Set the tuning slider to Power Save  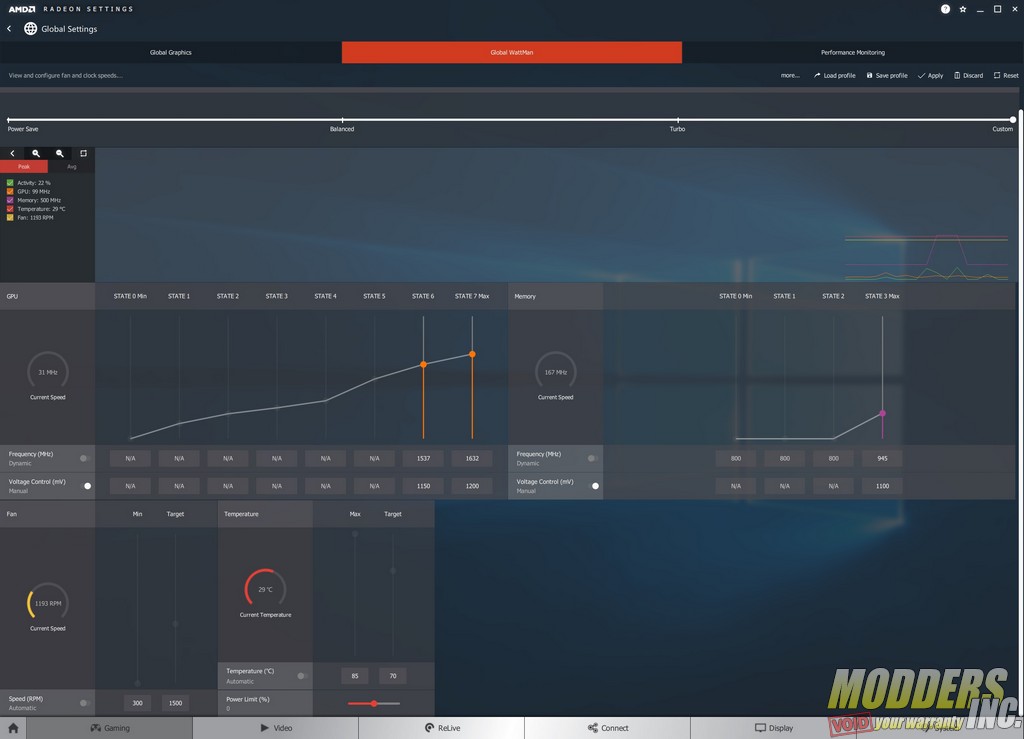pos(8,120)
